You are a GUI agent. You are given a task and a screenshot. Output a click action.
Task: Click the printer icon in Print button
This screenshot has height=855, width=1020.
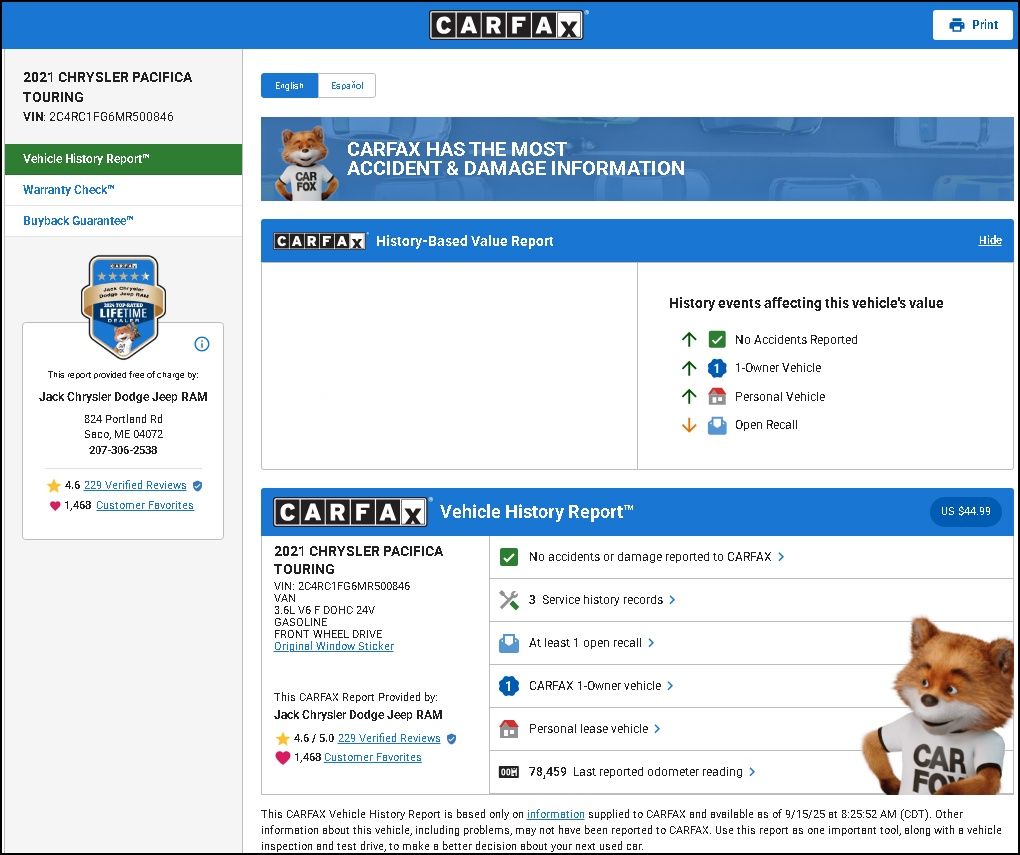click(x=956, y=25)
